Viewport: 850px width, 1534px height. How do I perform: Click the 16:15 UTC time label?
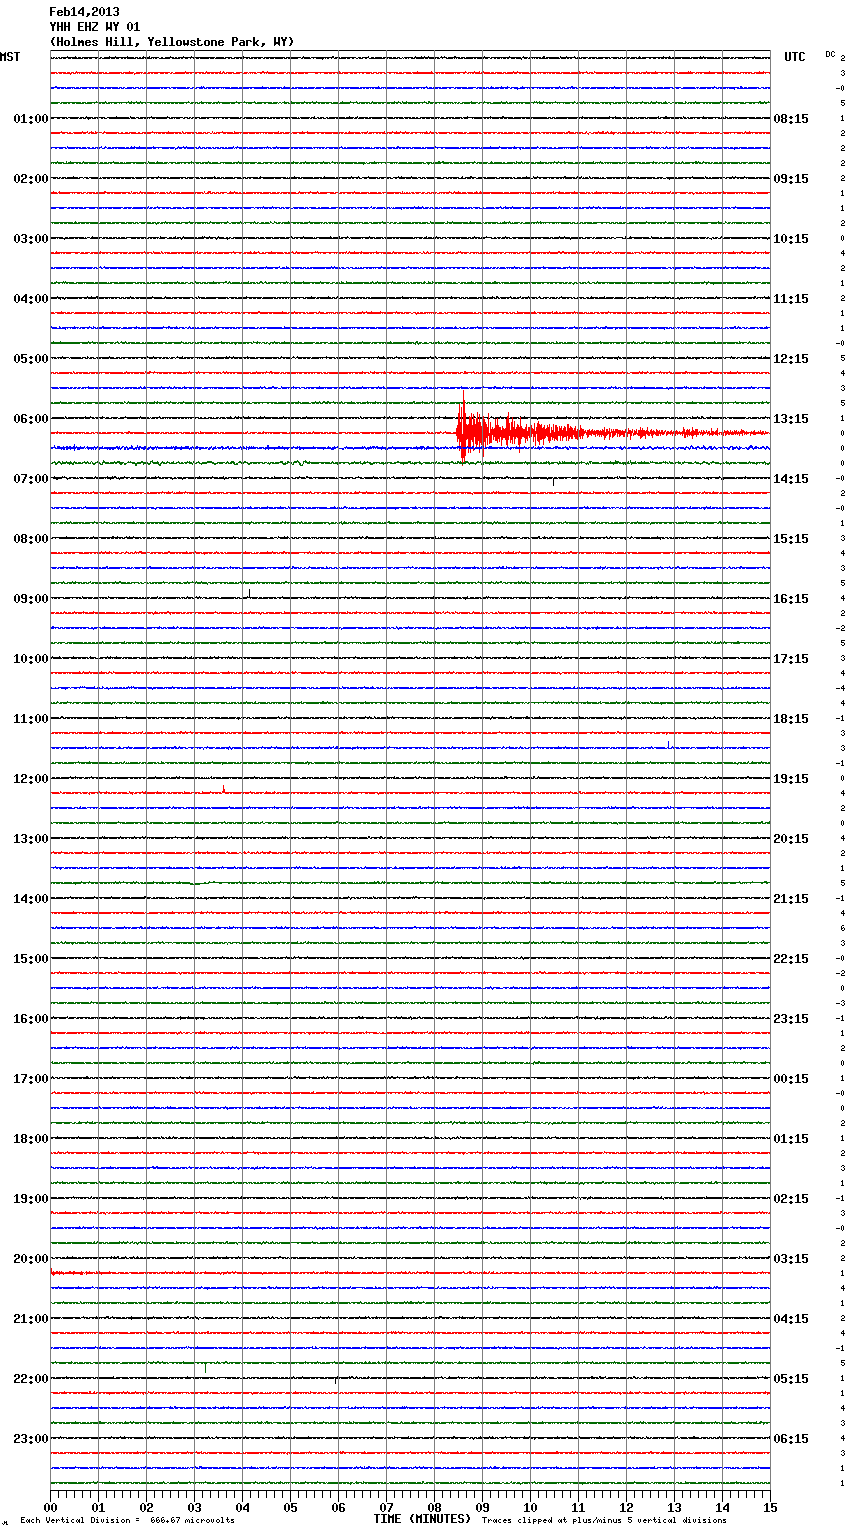pyautogui.click(x=791, y=599)
